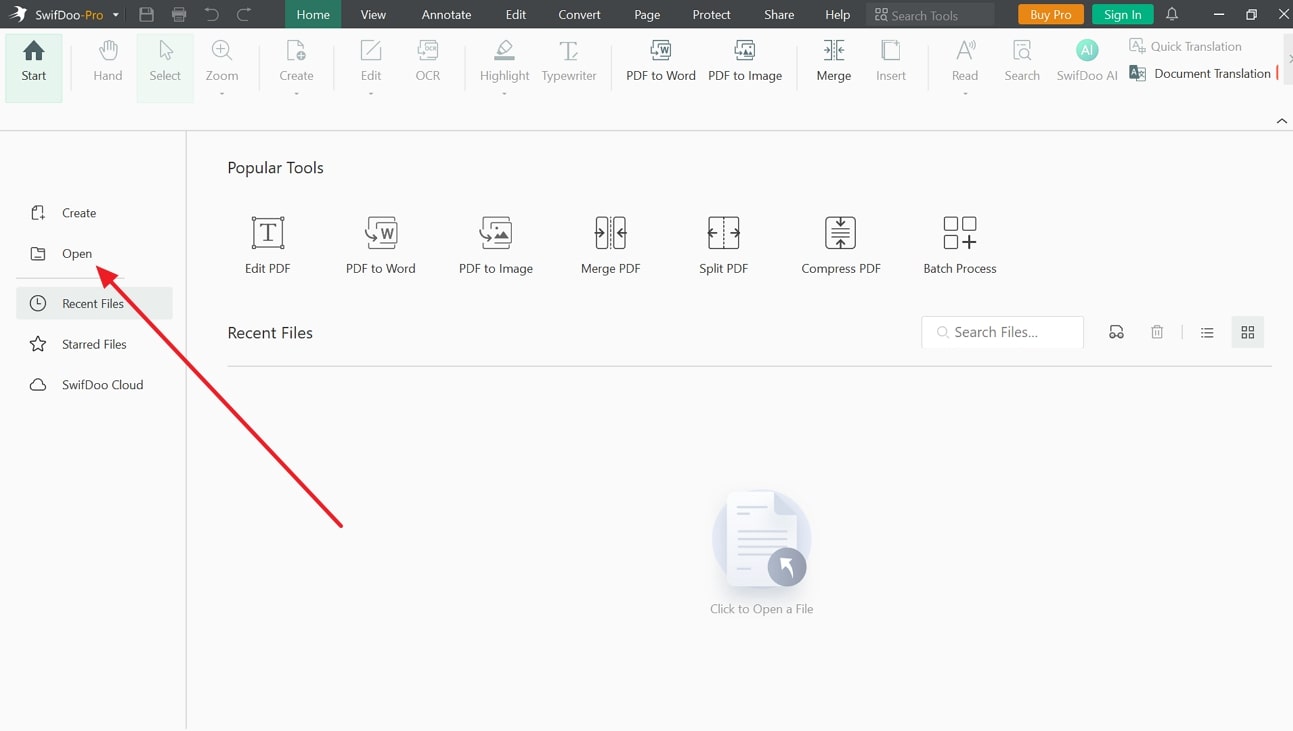The image size is (1293, 731).
Task: Open the notifications bell
Action: point(1172,15)
